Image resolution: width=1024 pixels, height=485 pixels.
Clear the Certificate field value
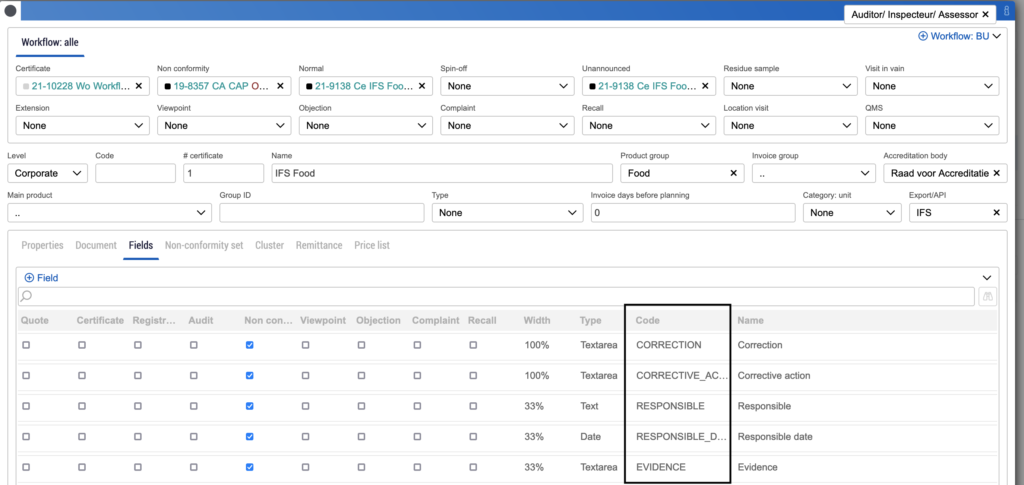point(138,86)
